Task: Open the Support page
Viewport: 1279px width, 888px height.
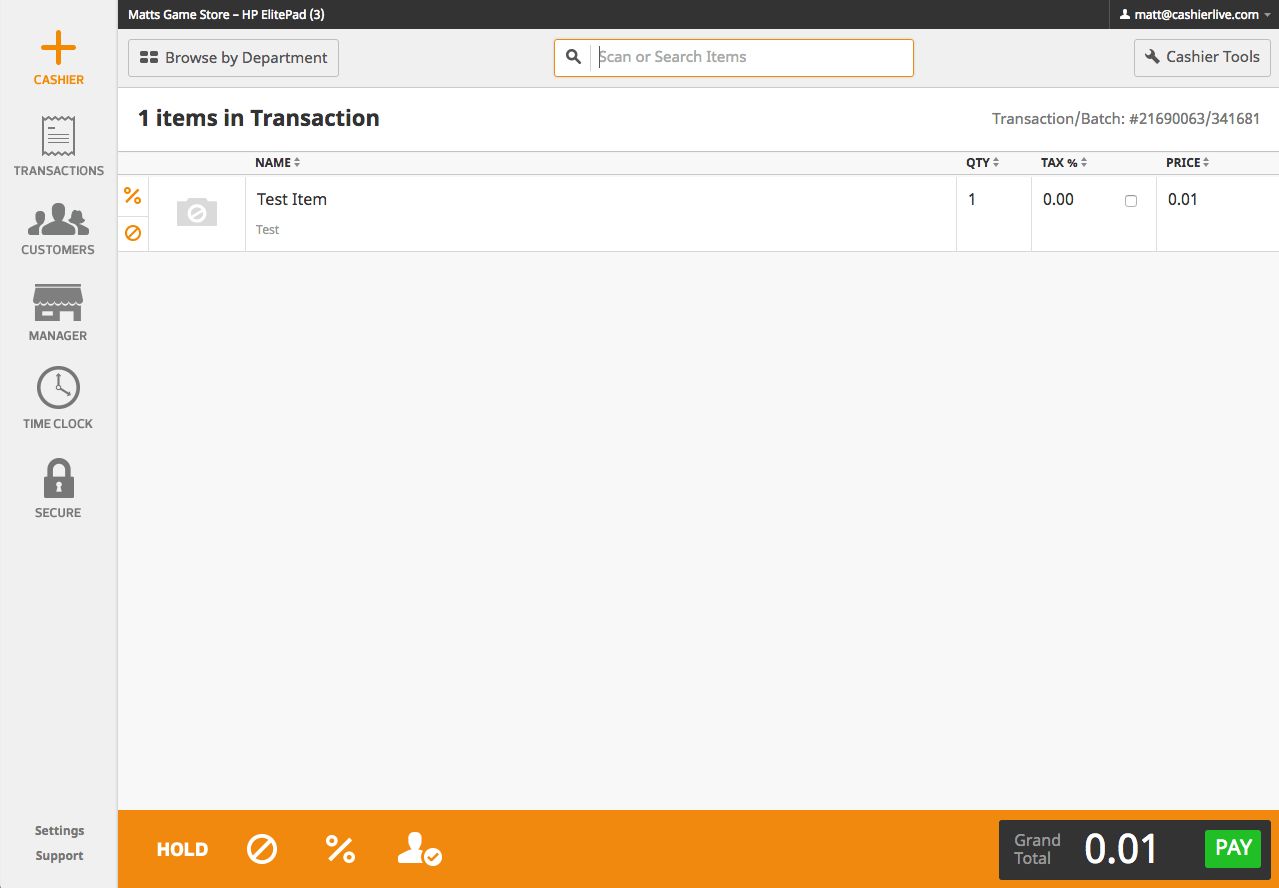Action: click(x=59, y=855)
